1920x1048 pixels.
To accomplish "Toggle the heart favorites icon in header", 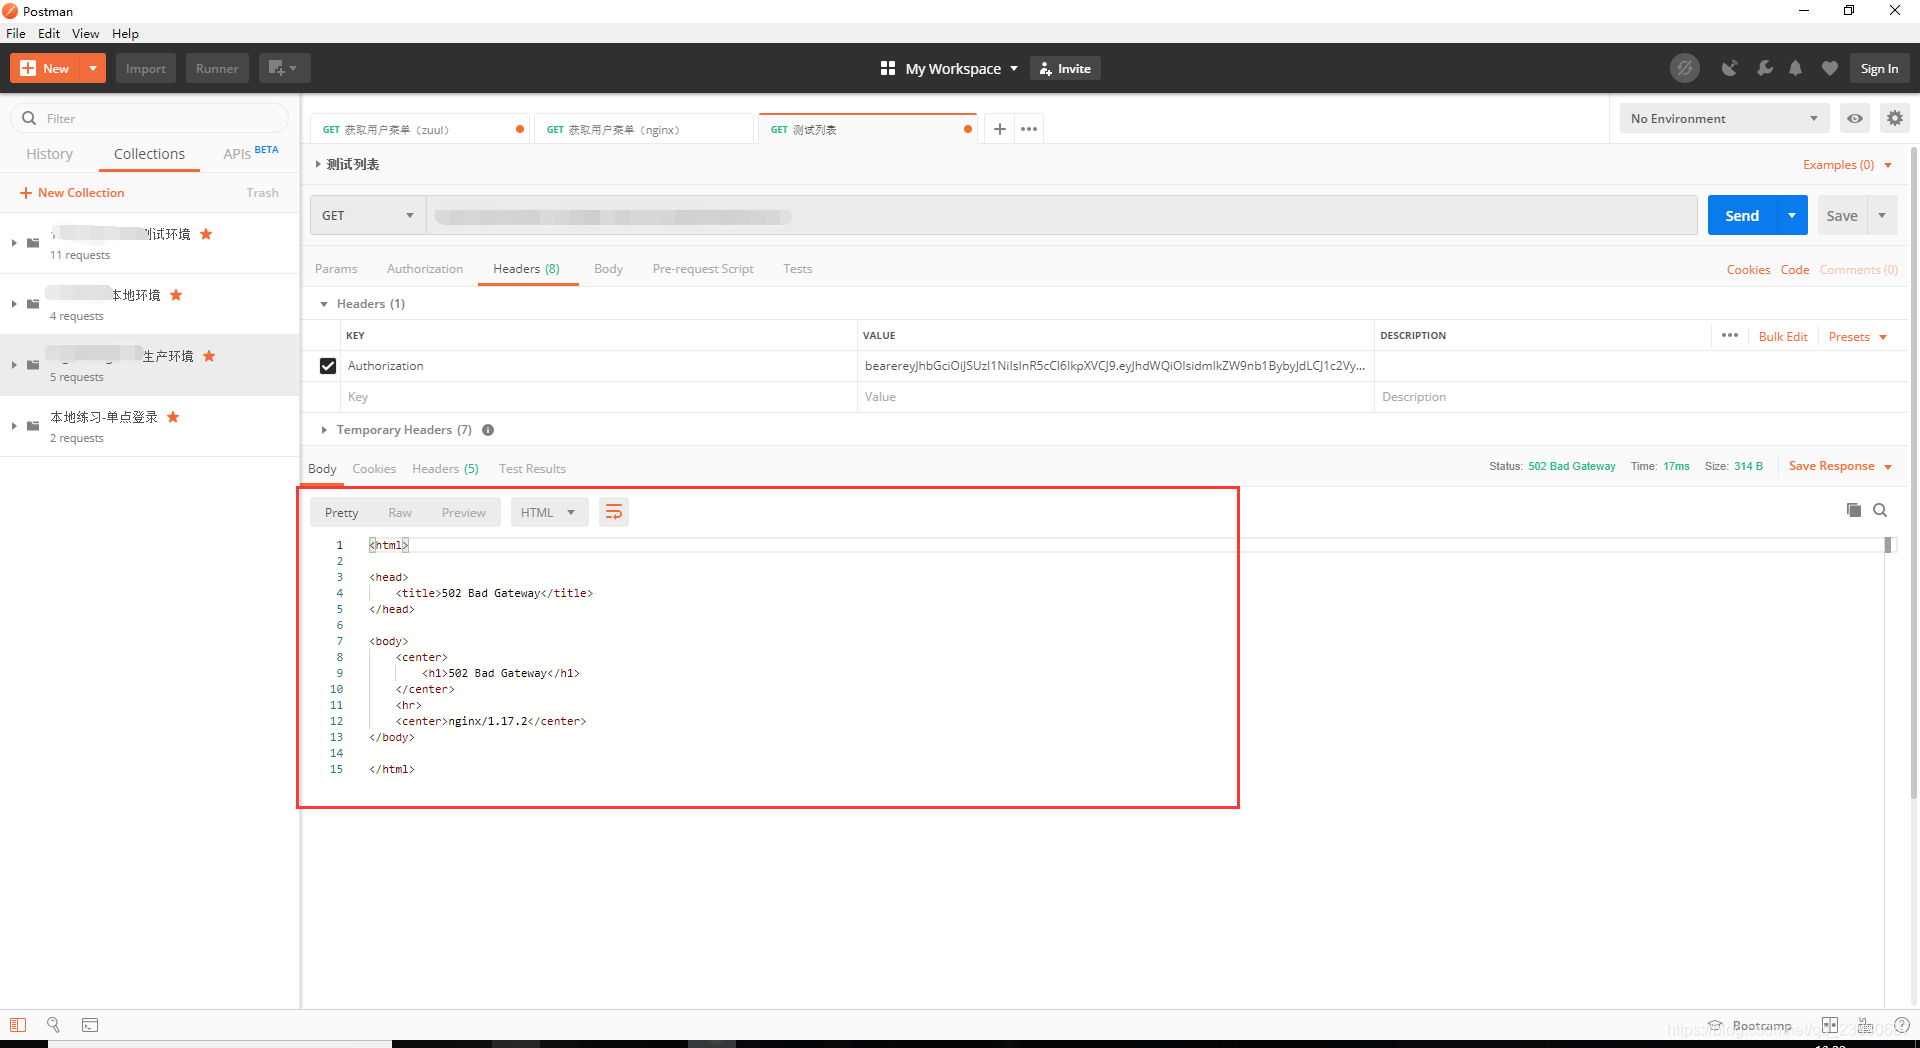I will 1829,68.
